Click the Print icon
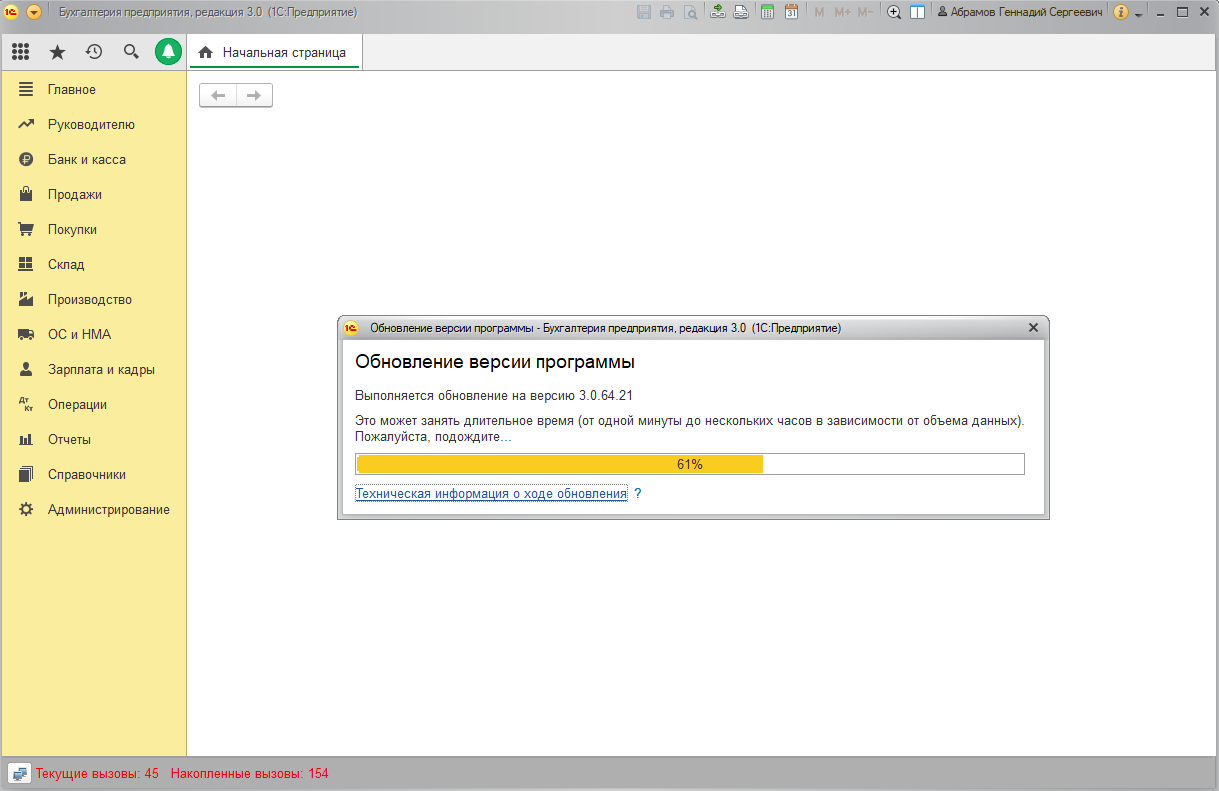Screen dimensions: 1219x791 [x=667, y=12]
